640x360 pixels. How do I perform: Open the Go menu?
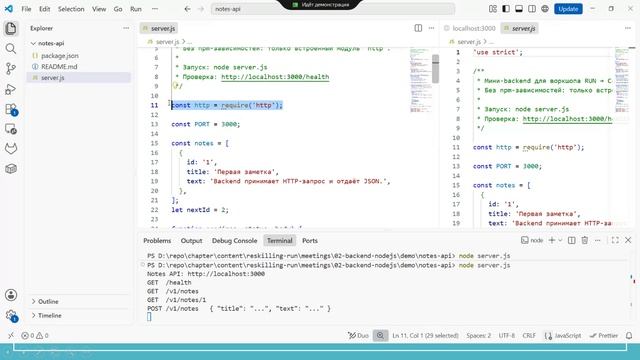[x=118, y=9]
